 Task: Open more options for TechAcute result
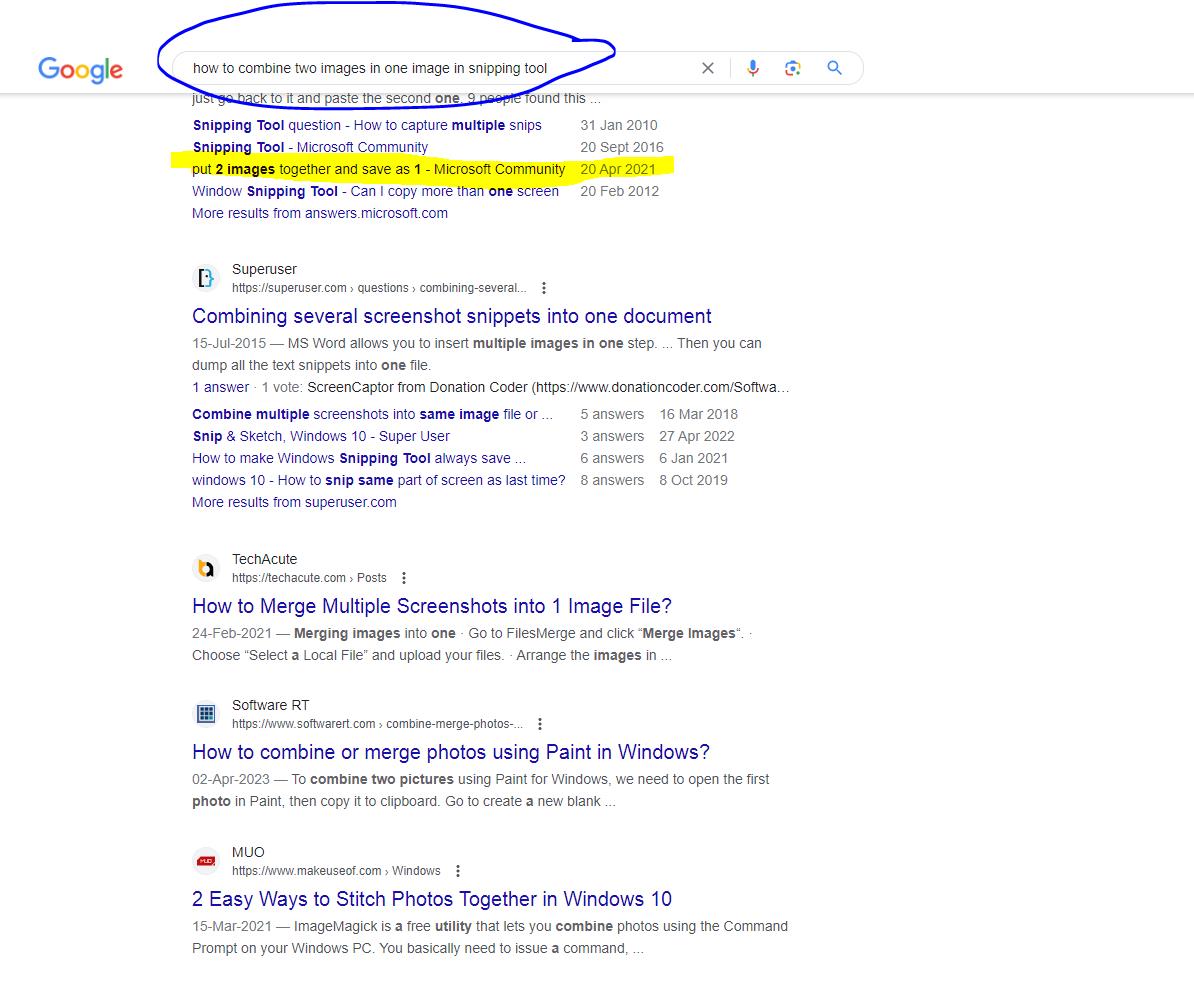pos(404,578)
